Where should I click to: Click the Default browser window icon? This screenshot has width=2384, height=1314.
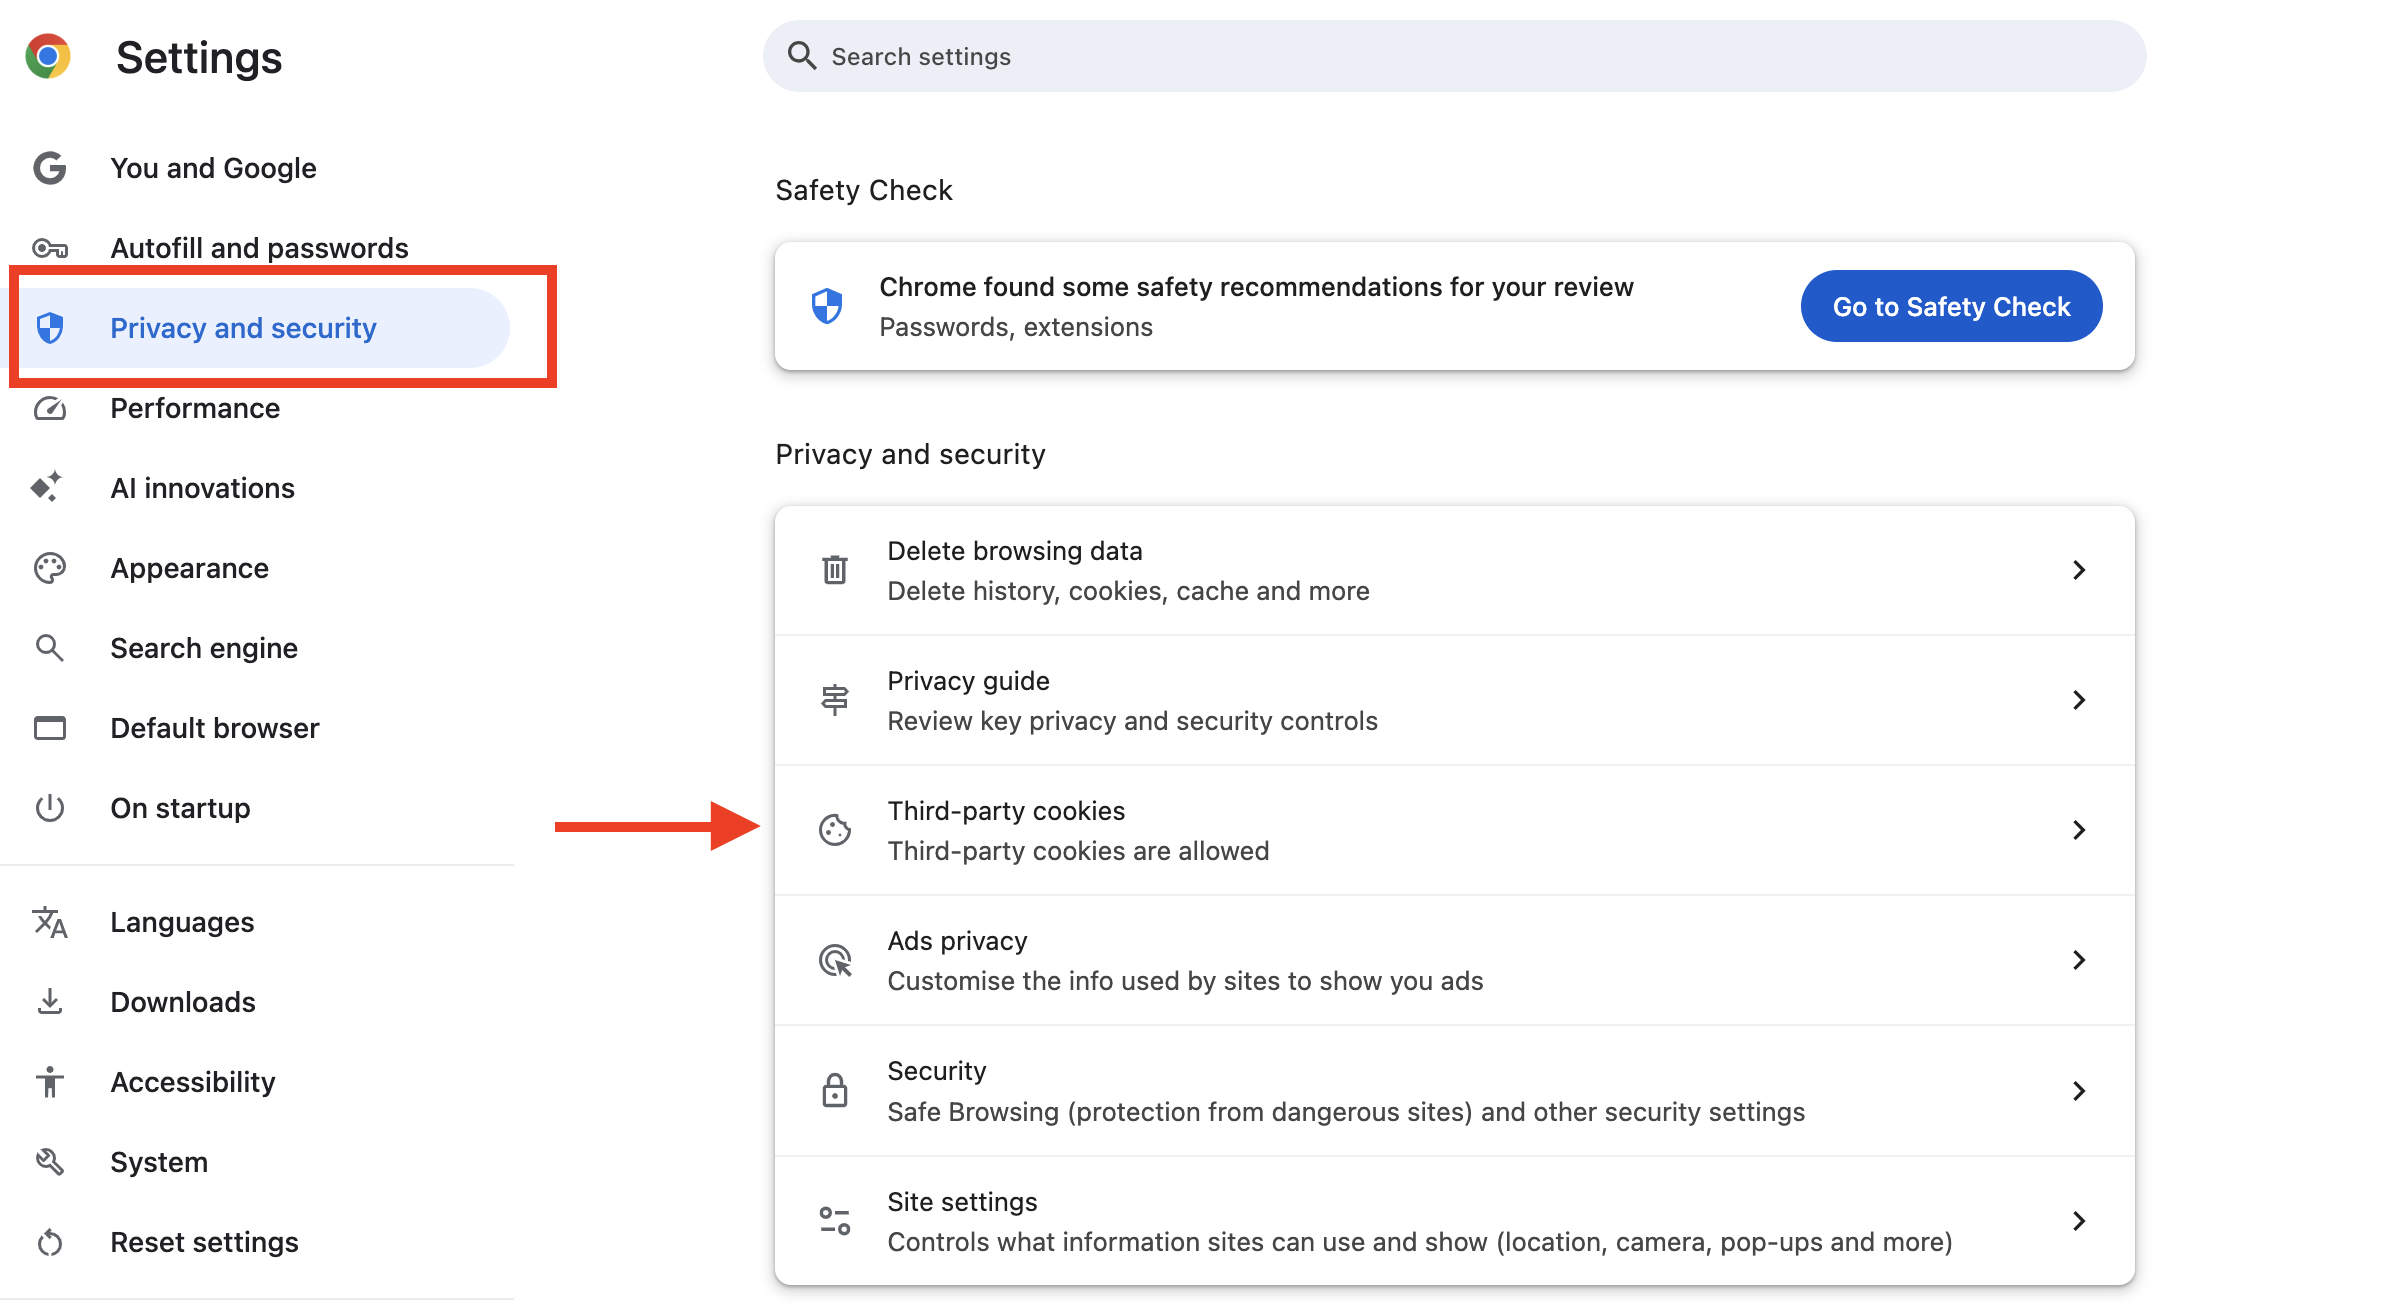pyautogui.click(x=50, y=728)
